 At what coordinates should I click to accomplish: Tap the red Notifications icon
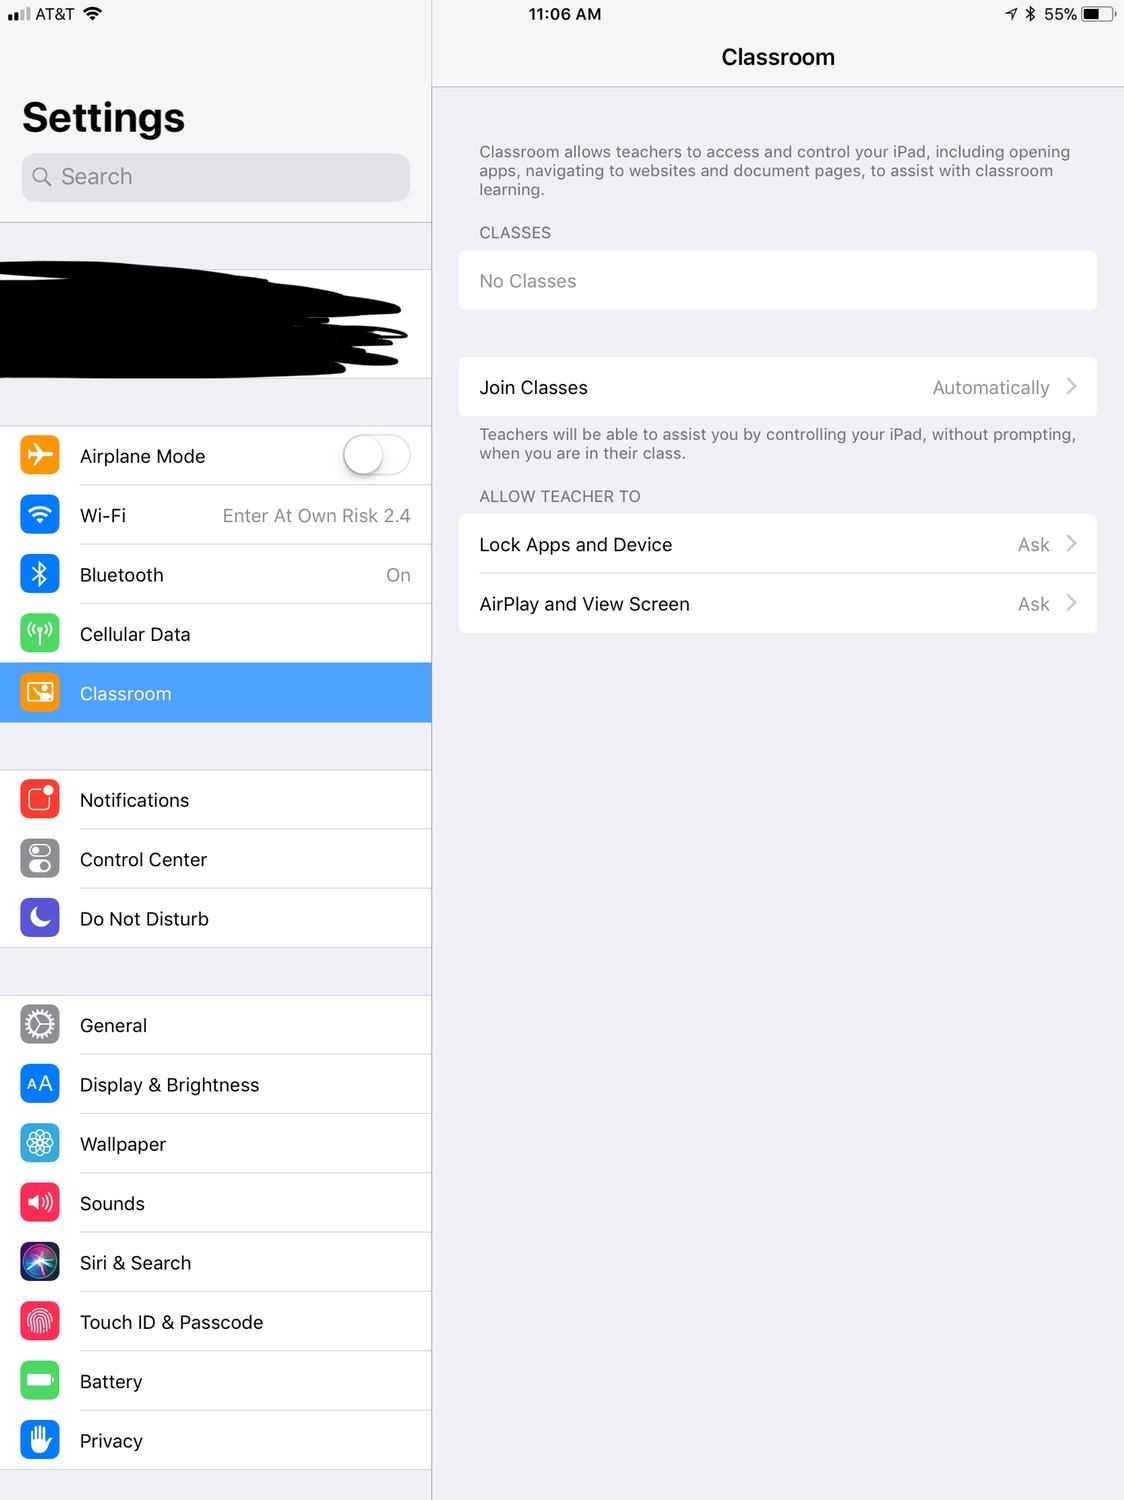pos(40,799)
